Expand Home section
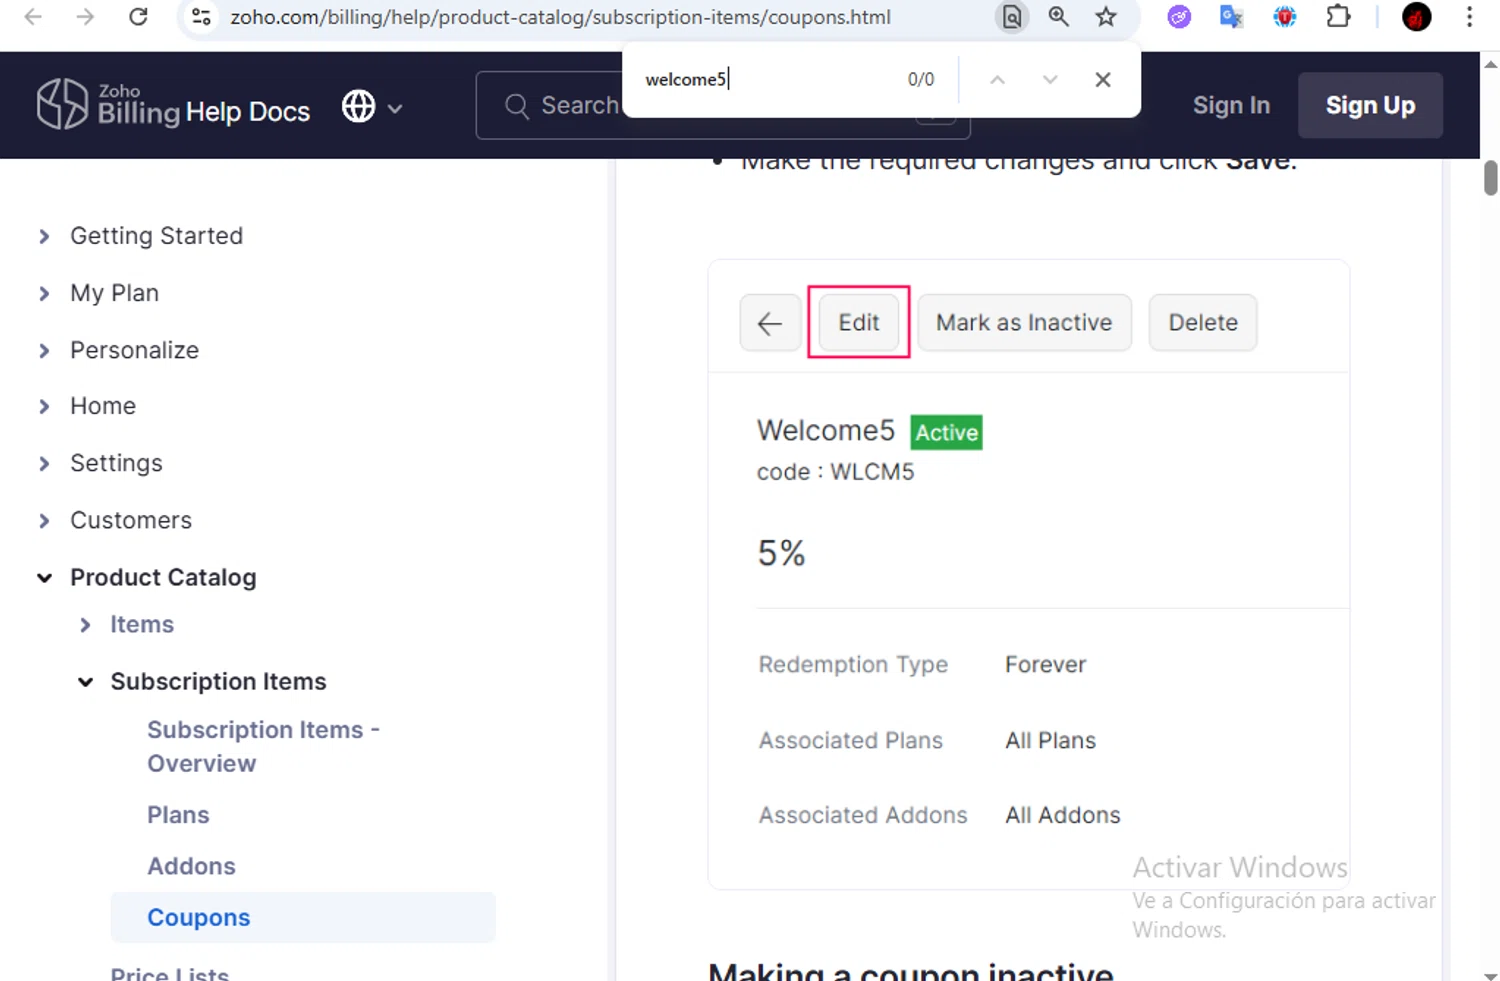This screenshot has height=981, width=1500. click(x=44, y=406)
